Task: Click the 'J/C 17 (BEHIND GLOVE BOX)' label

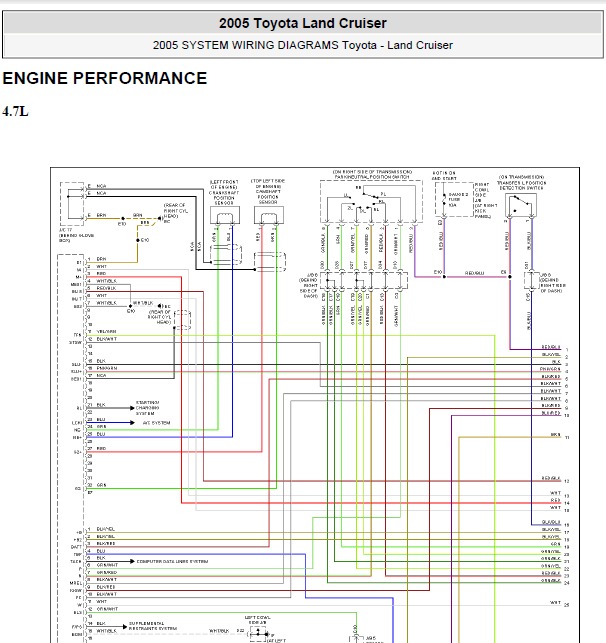Action: (x=76, y=235)
